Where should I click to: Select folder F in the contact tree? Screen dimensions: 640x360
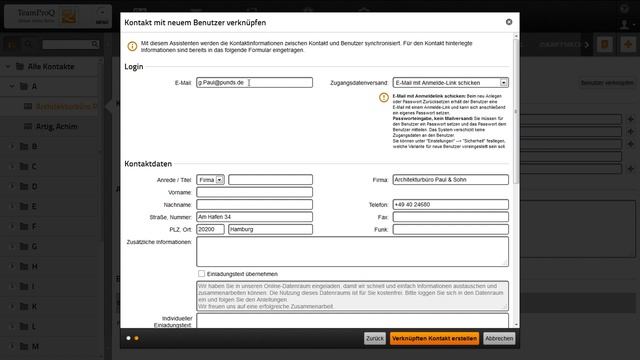tap(29, 226)
